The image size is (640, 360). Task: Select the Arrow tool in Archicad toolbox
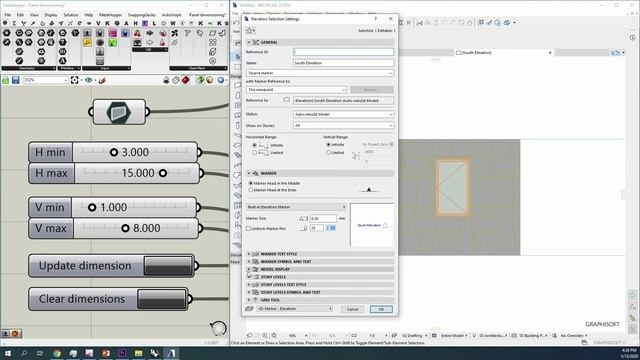tap(238, 56)
